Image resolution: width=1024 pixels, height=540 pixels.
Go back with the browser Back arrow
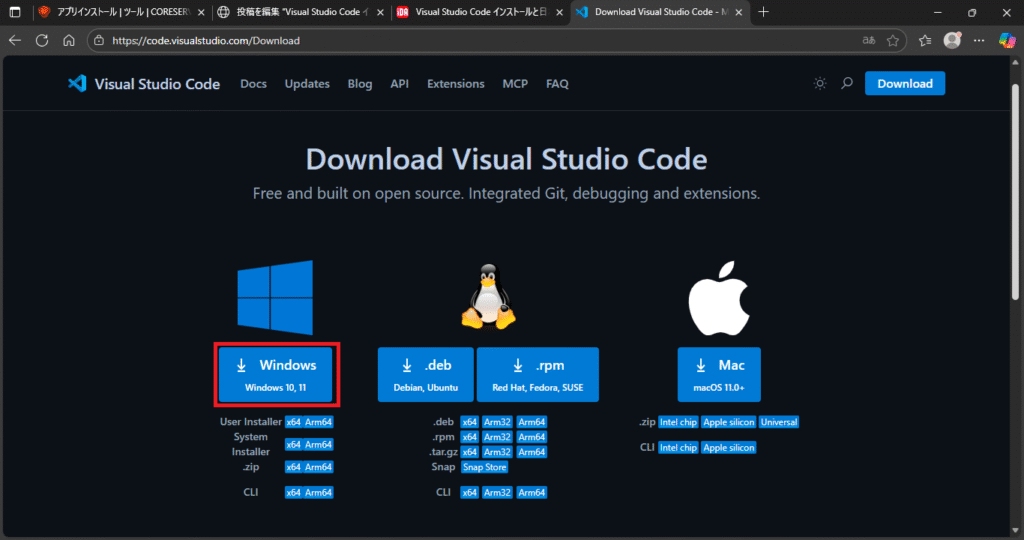[15, 41]
